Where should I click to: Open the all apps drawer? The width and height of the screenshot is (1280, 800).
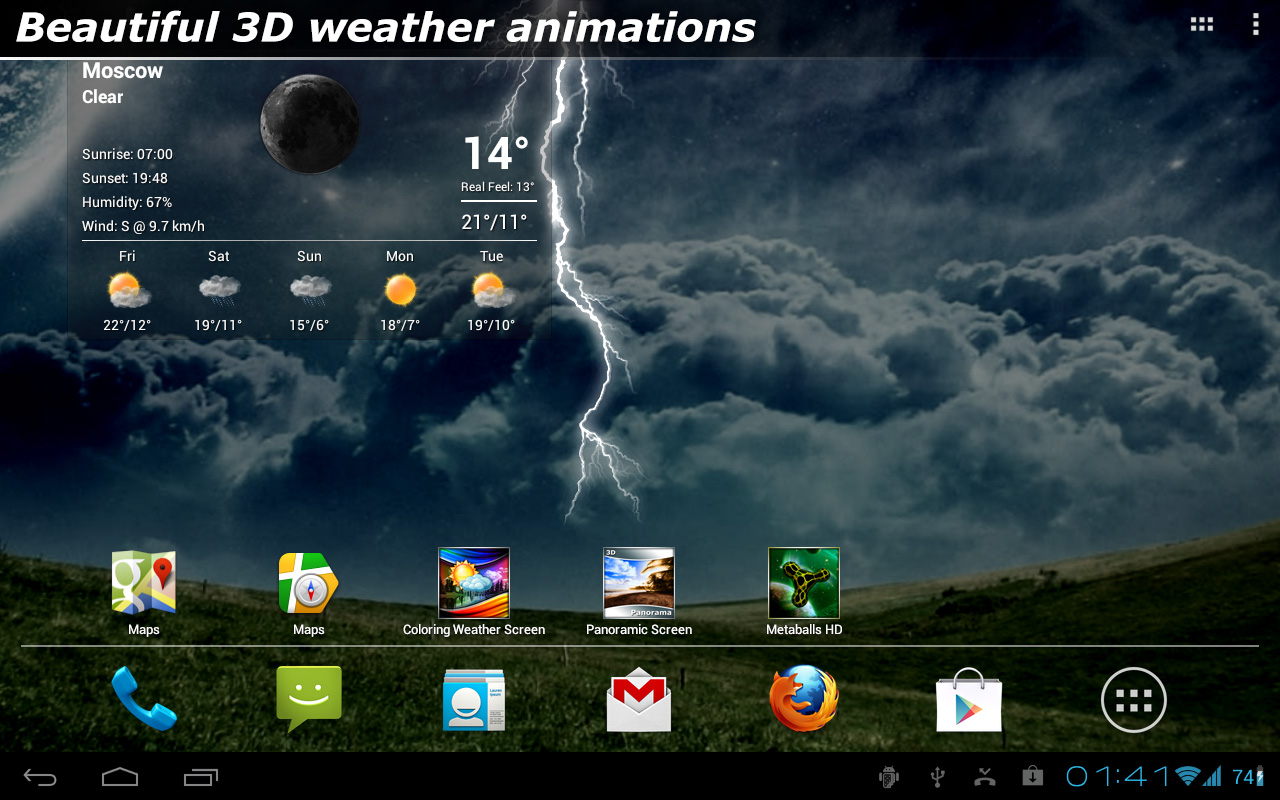1134,700
